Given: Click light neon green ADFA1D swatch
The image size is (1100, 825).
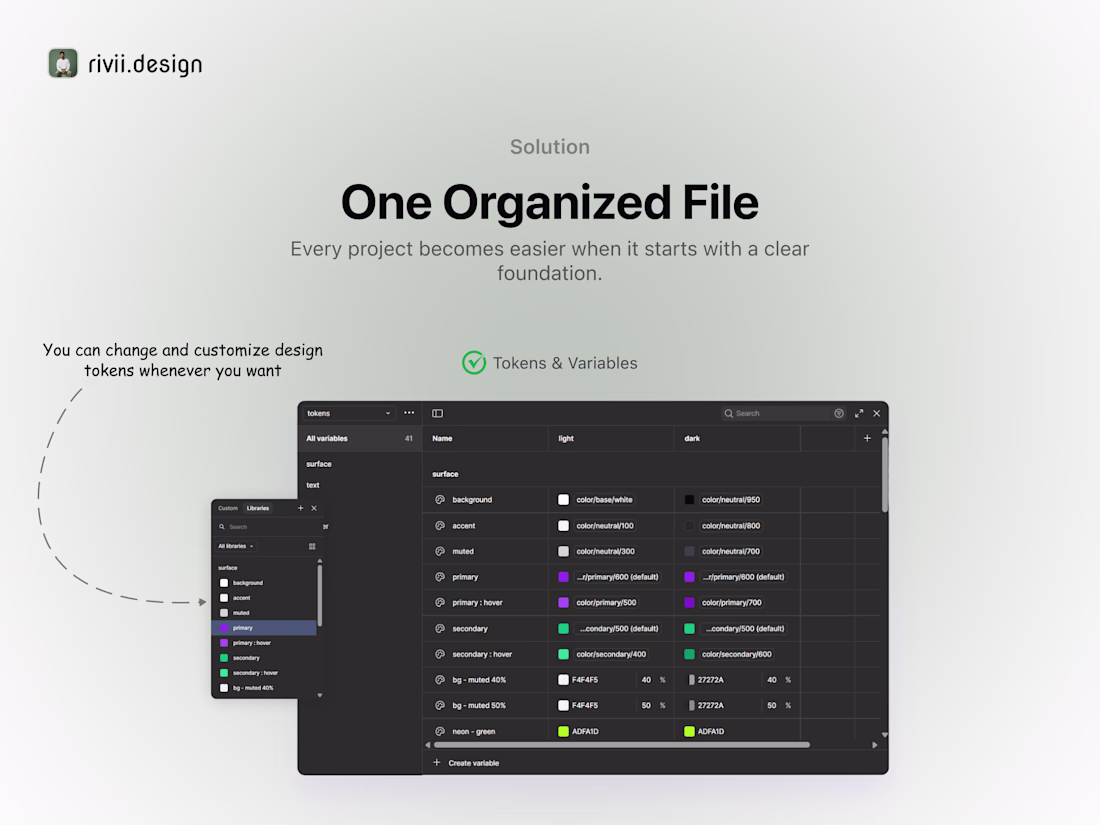Looking at the screenshot, I should [563, 731].
